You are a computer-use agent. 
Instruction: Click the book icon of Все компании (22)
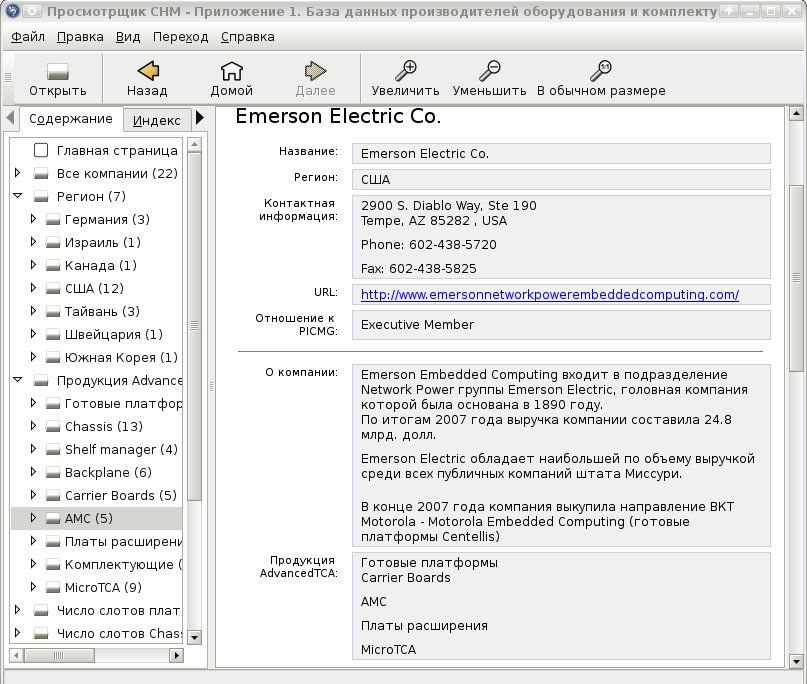click(41, 173)
